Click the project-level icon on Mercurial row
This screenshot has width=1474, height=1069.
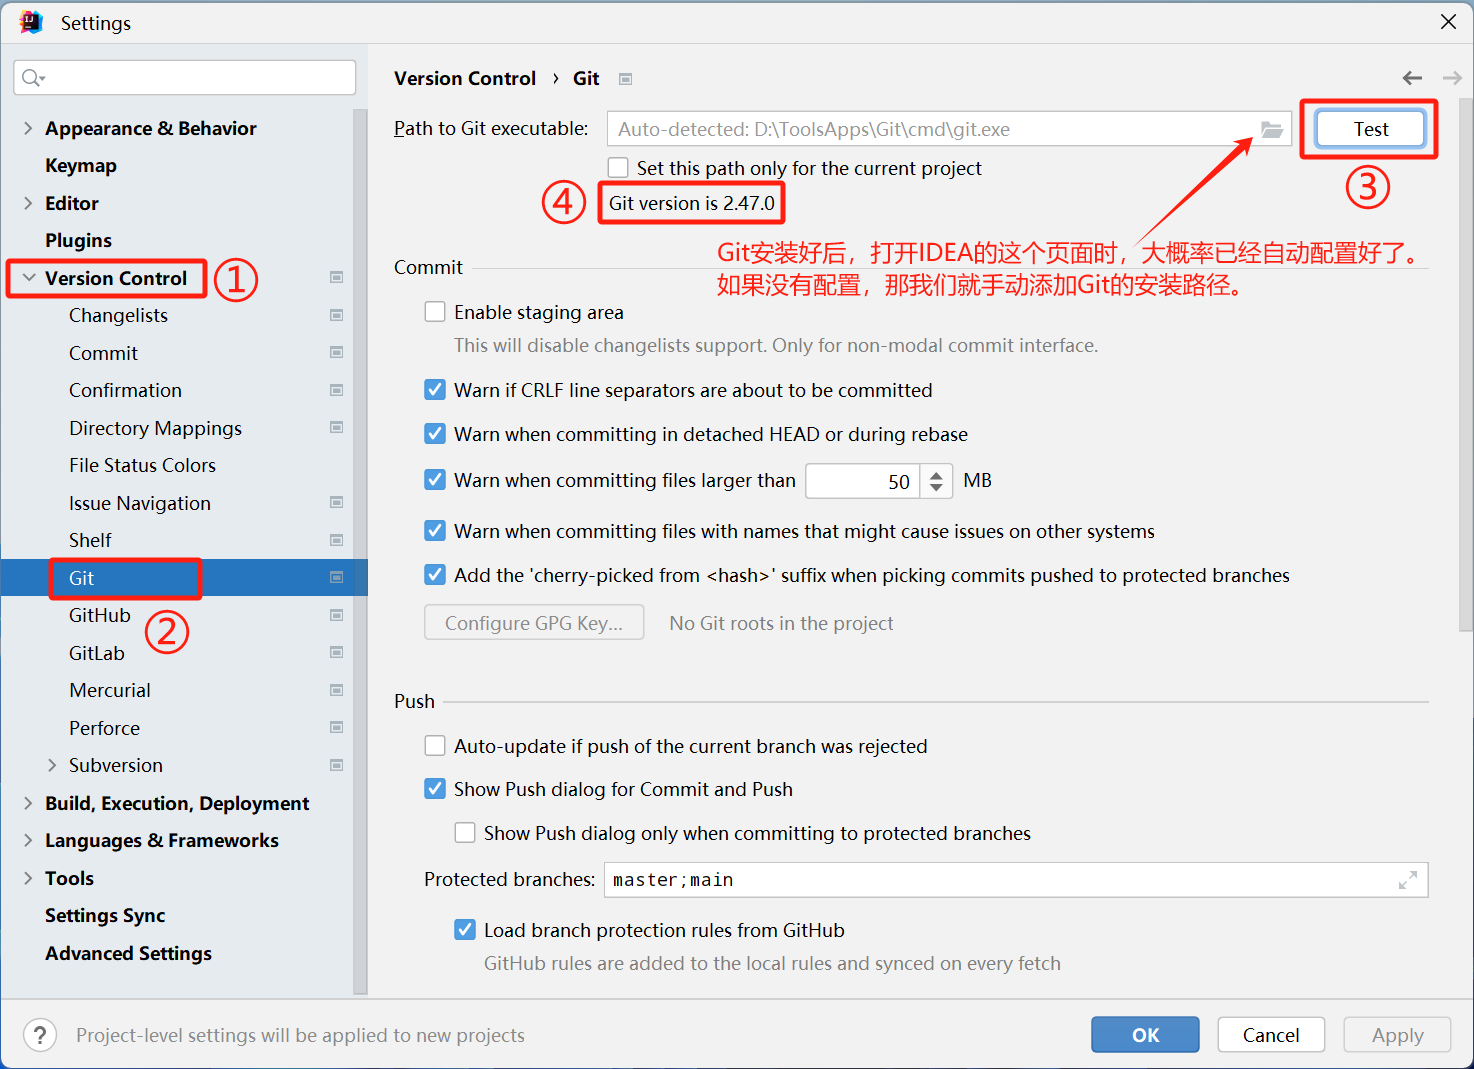tap(337, 690)
